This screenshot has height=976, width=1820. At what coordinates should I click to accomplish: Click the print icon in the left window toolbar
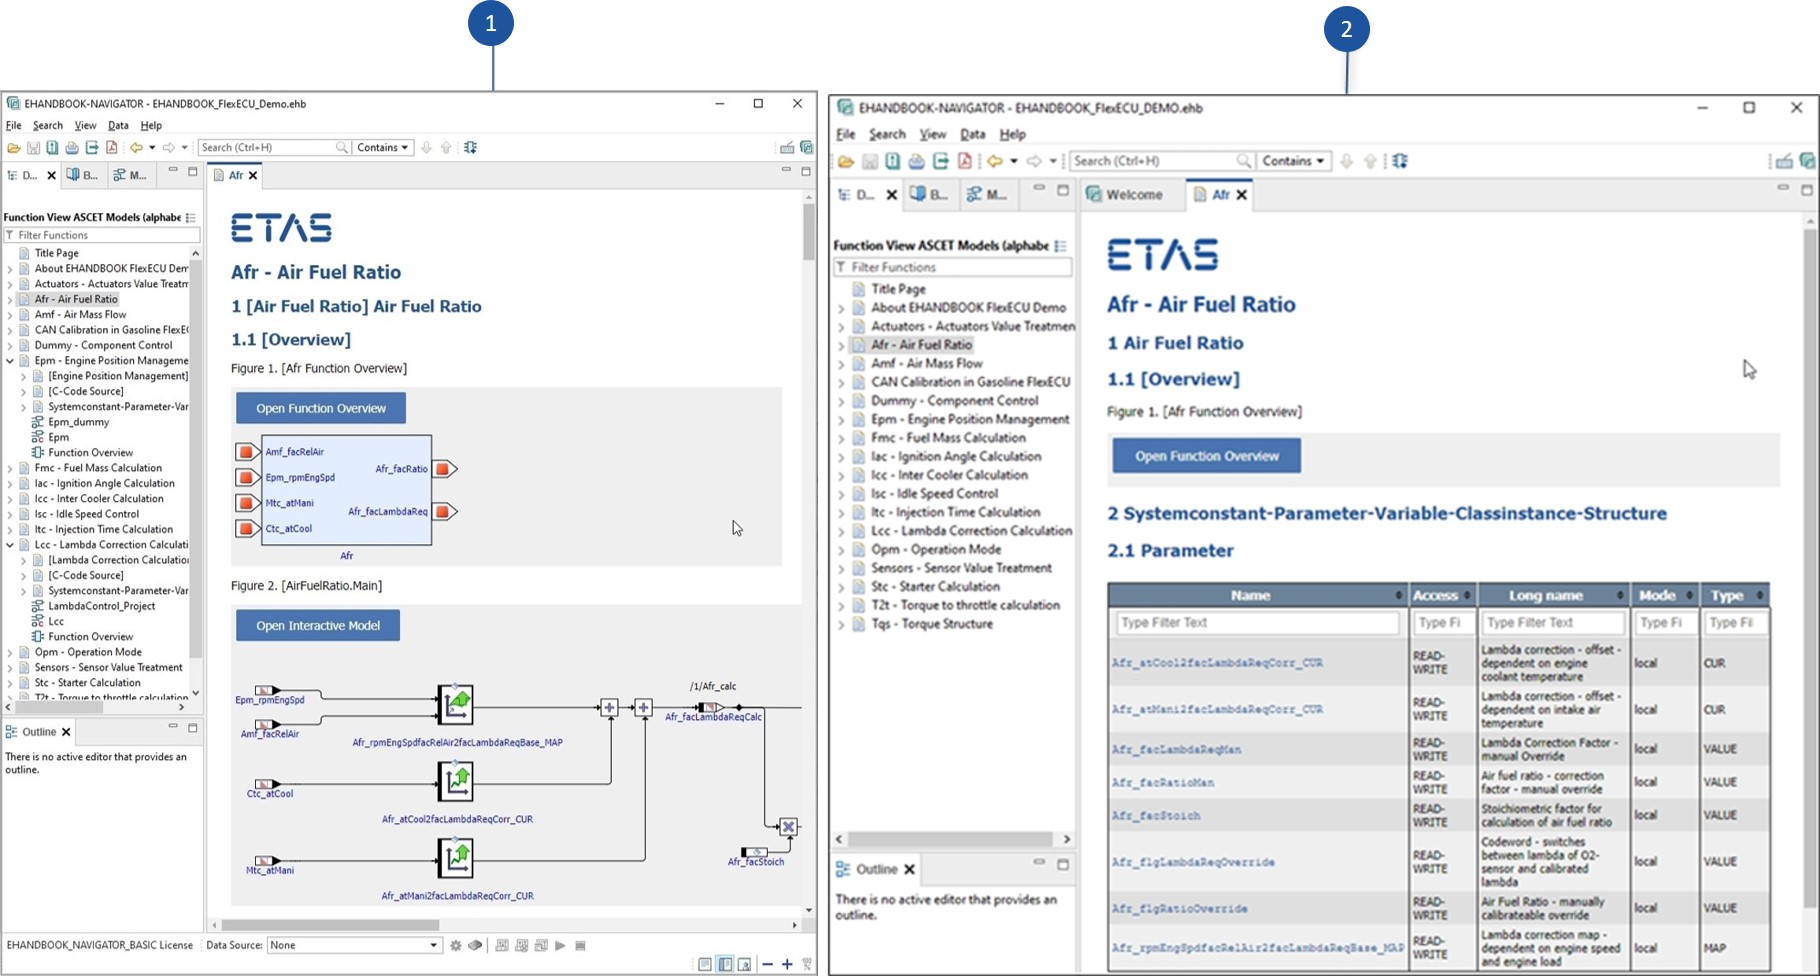point(72,148)
